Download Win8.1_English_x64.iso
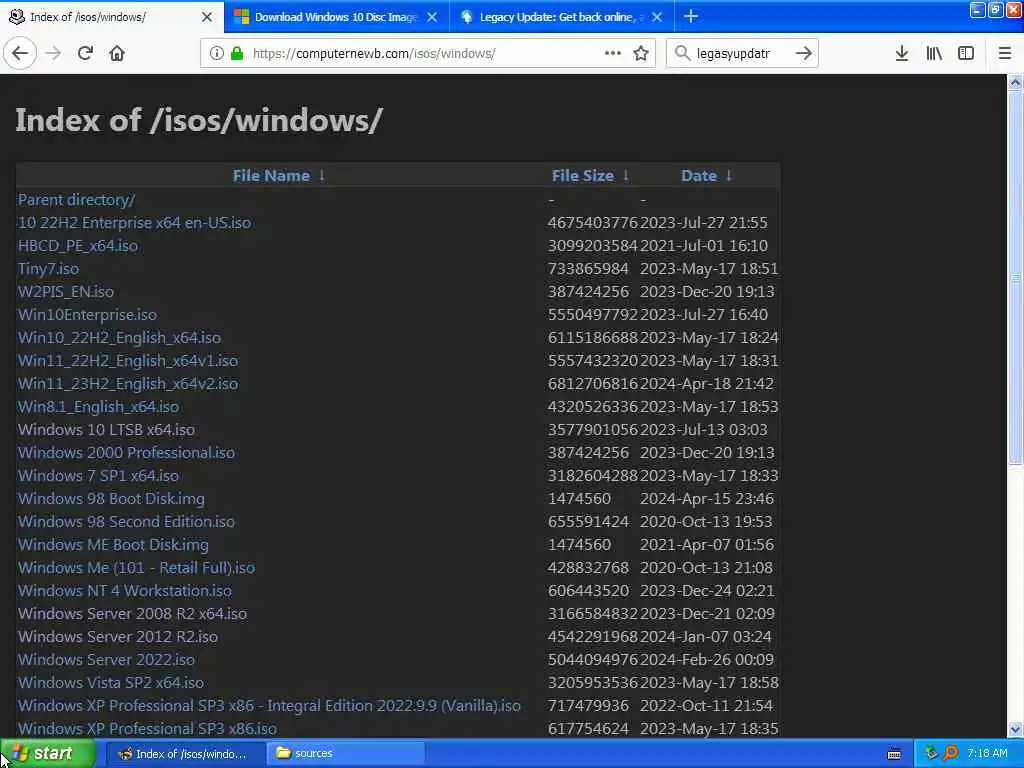Image resolution: width=1024 pixels, height=768 pixels. click(99, 406)
